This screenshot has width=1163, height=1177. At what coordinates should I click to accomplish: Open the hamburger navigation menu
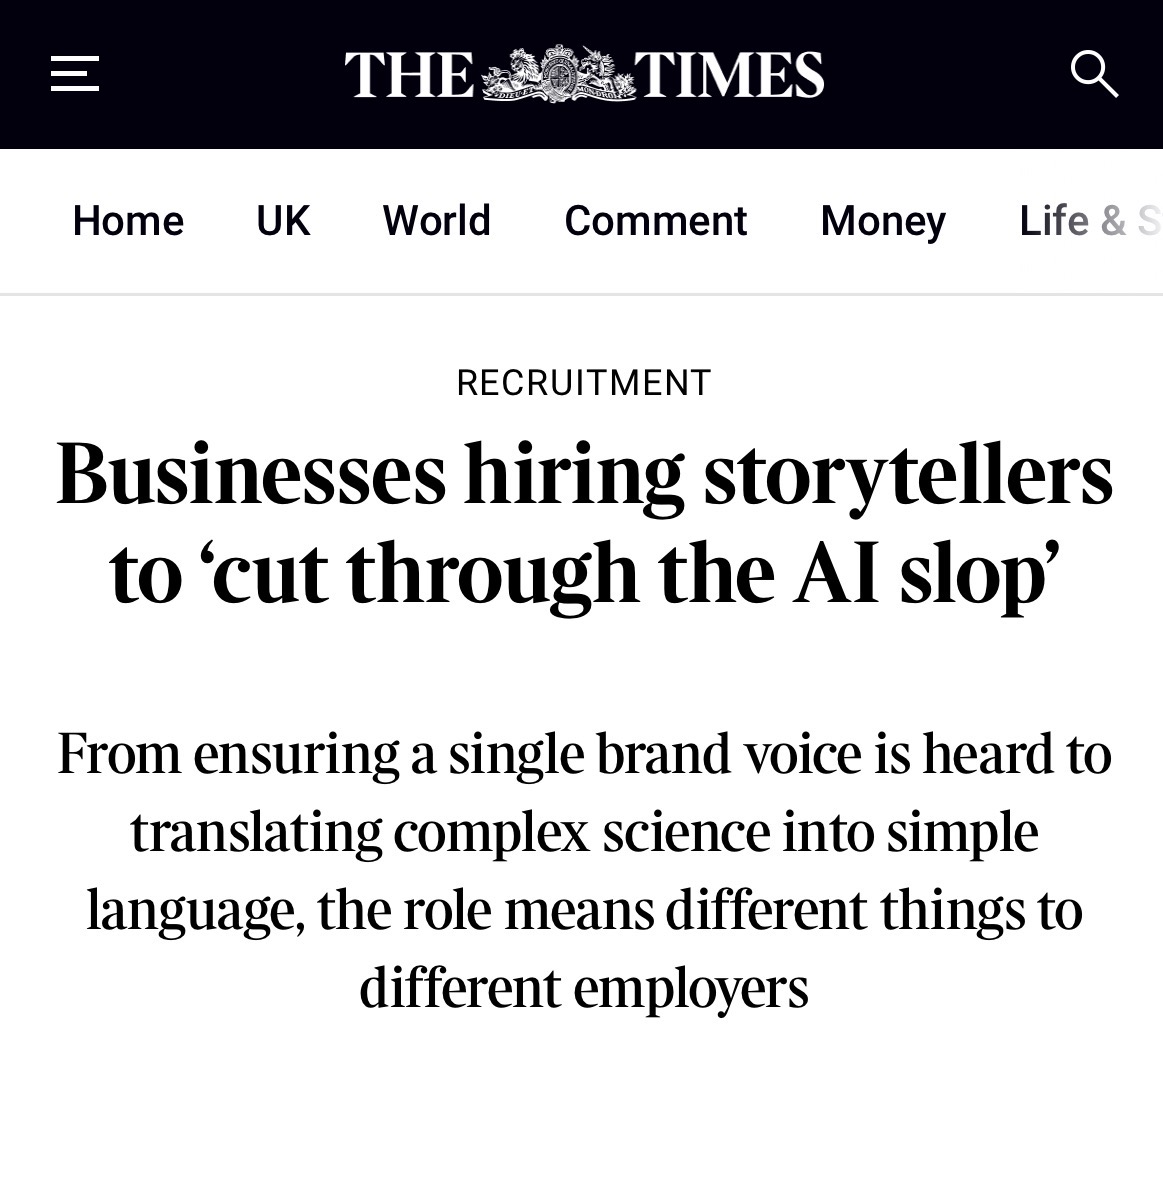tap(75, 74)
